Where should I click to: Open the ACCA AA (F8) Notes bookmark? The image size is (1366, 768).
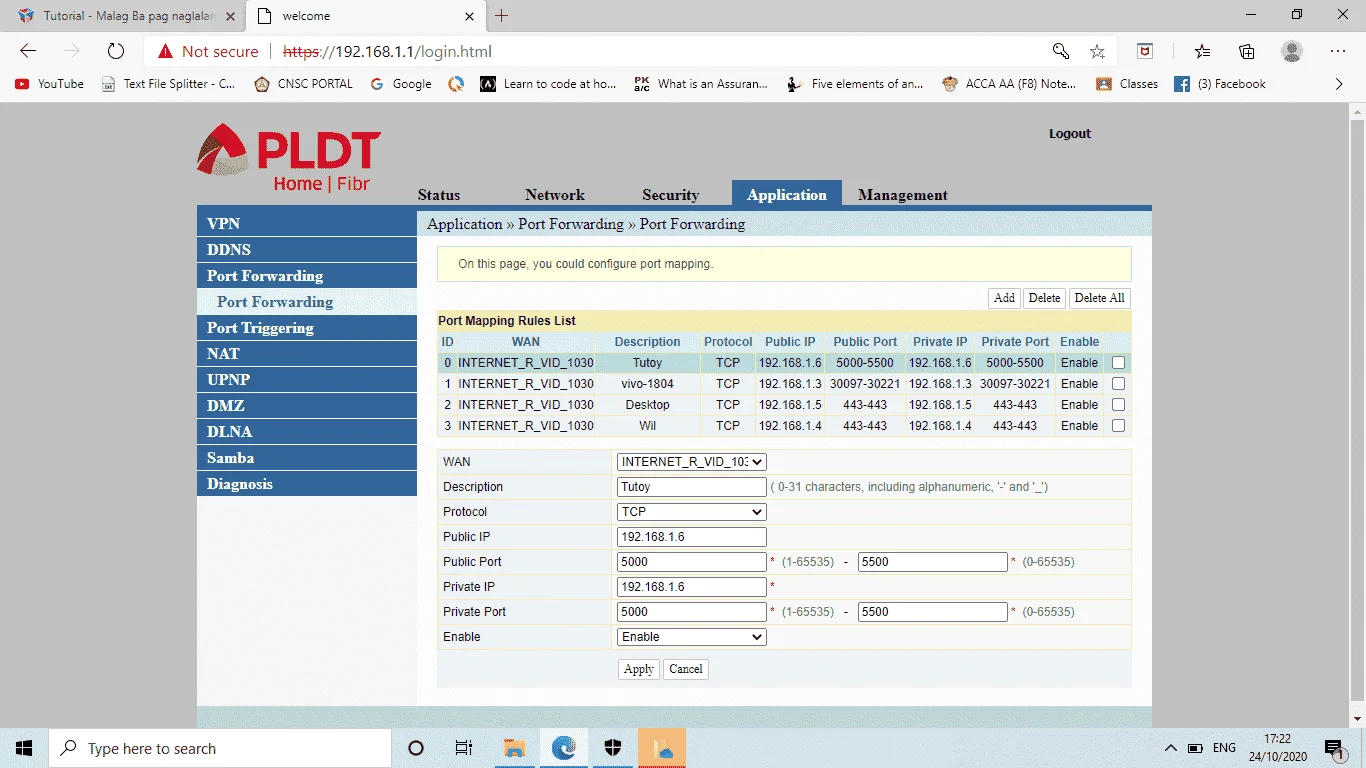click(x=1009, y=84)
